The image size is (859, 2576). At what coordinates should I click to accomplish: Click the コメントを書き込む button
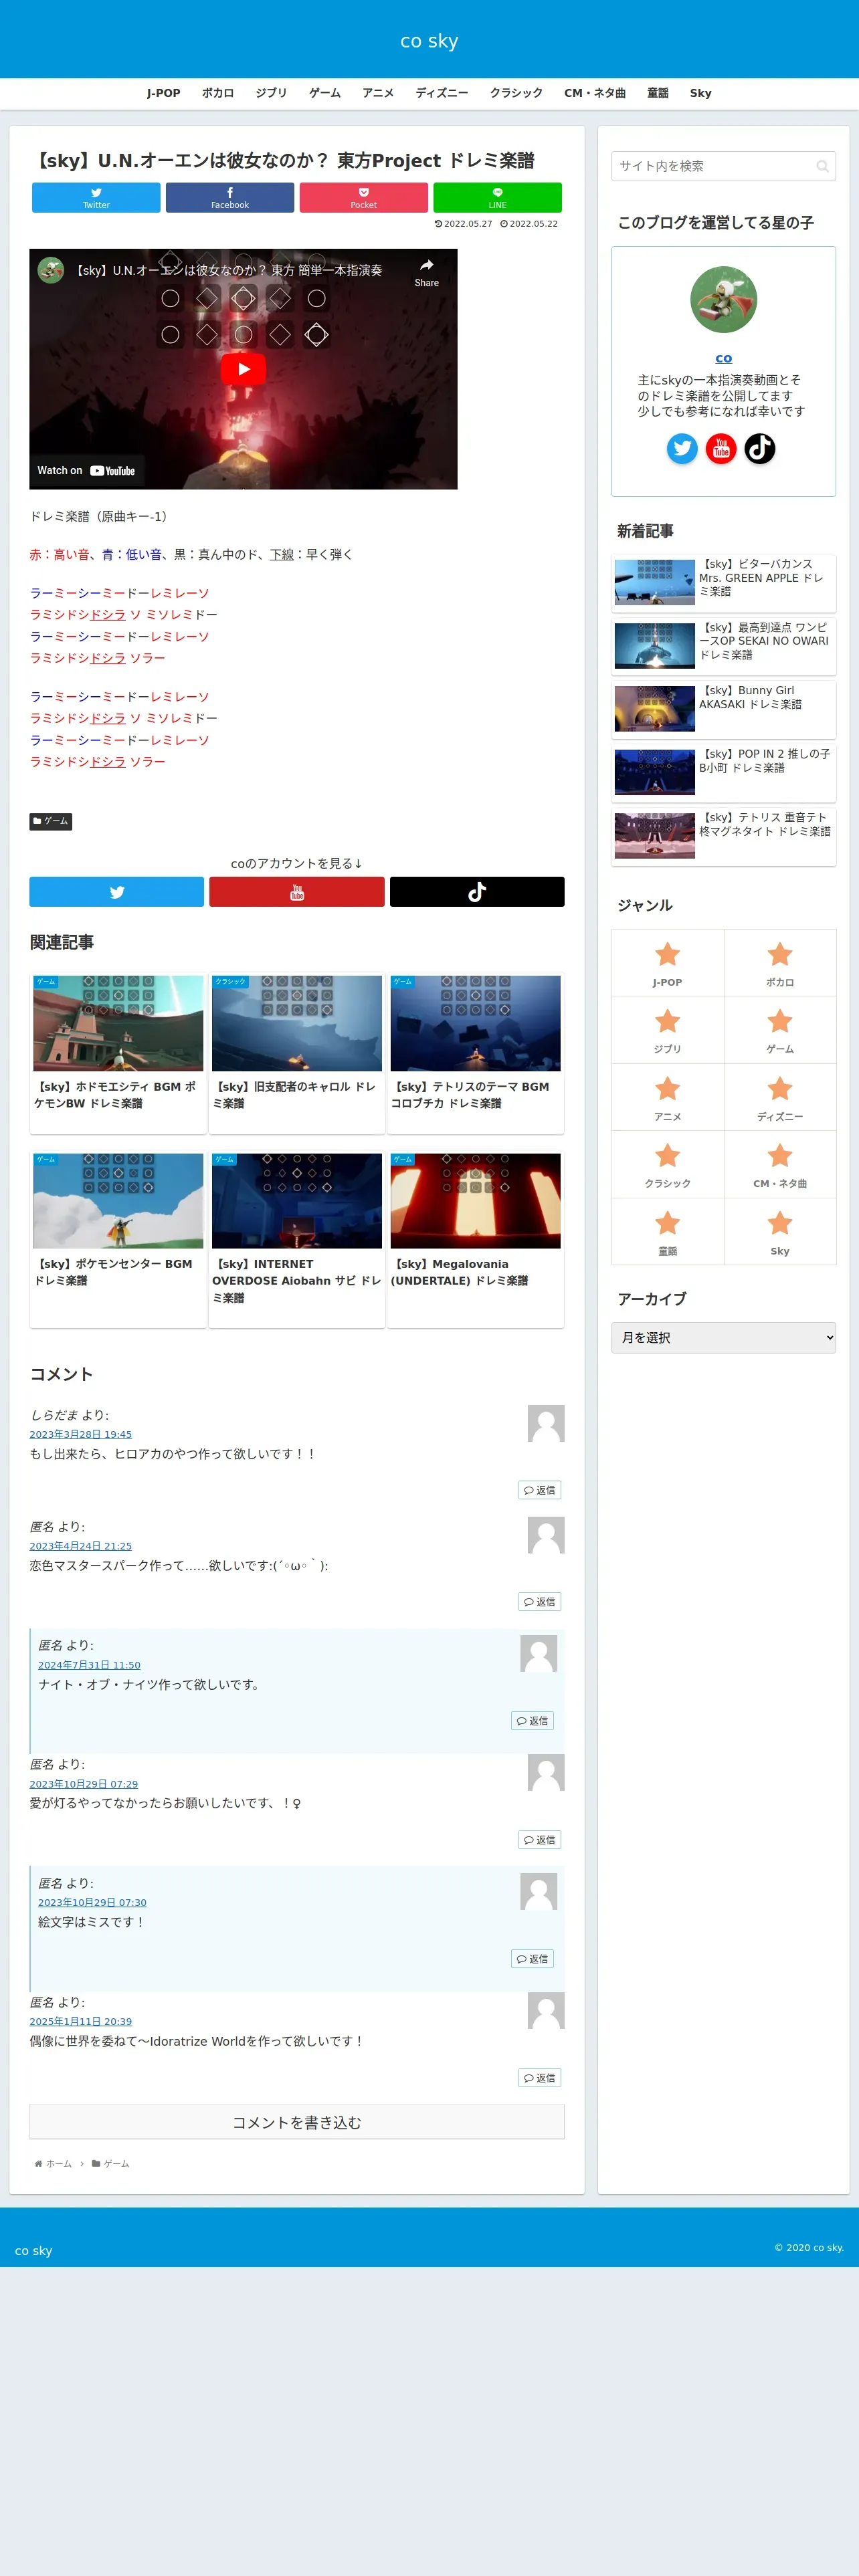click(x=297, y=2122)
